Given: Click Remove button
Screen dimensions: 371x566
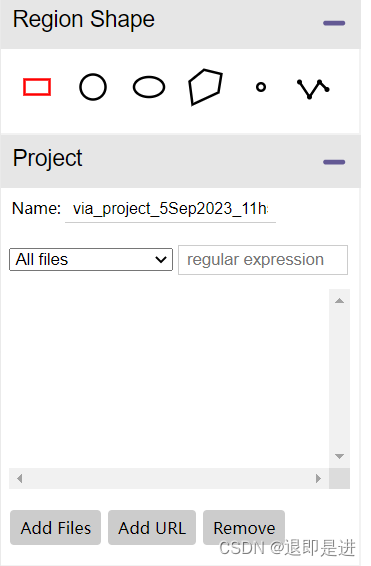Looking at the screenshot, I should [244, 527].
